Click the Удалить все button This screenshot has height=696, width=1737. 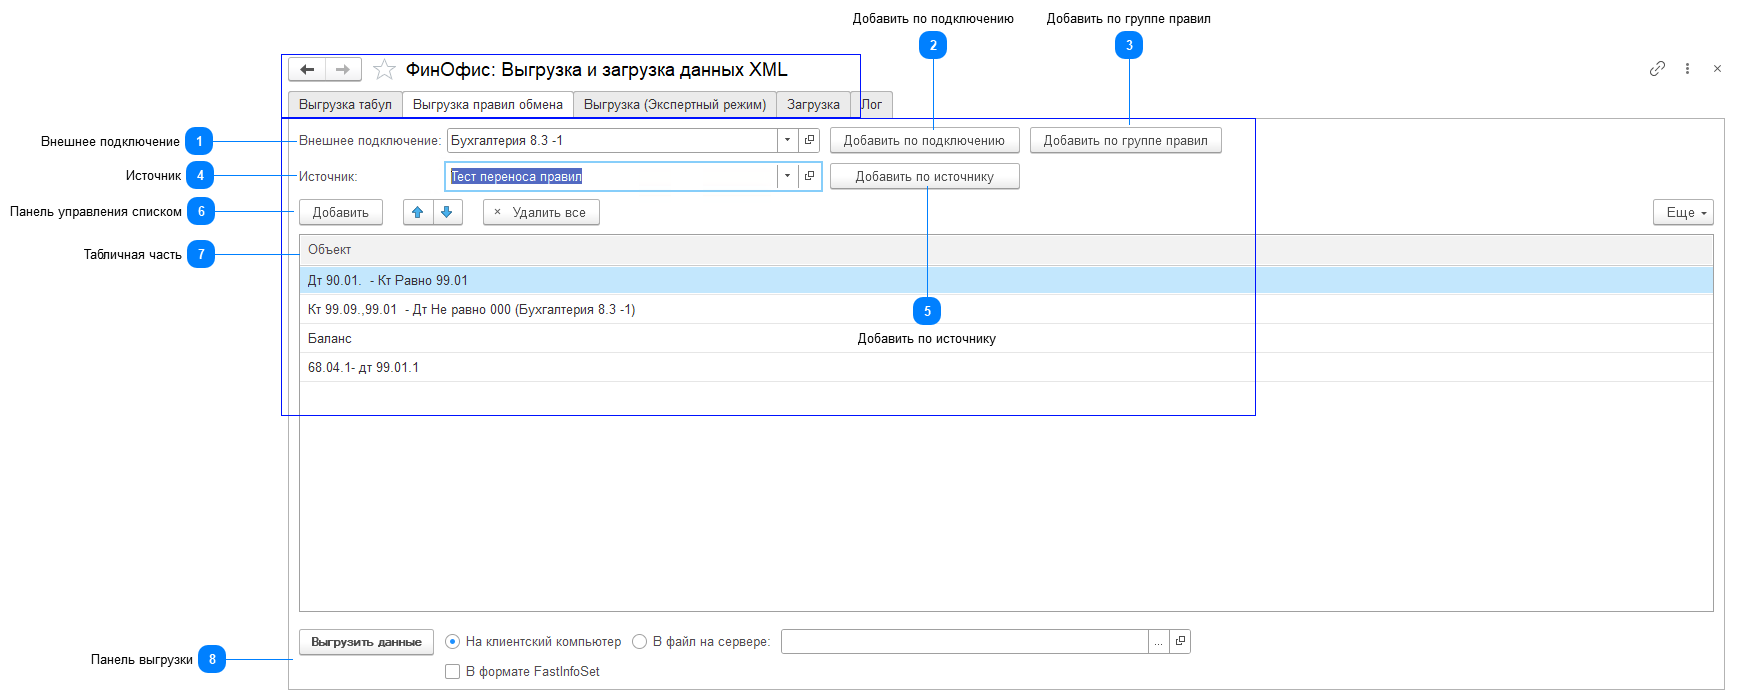tap(541, 212)
